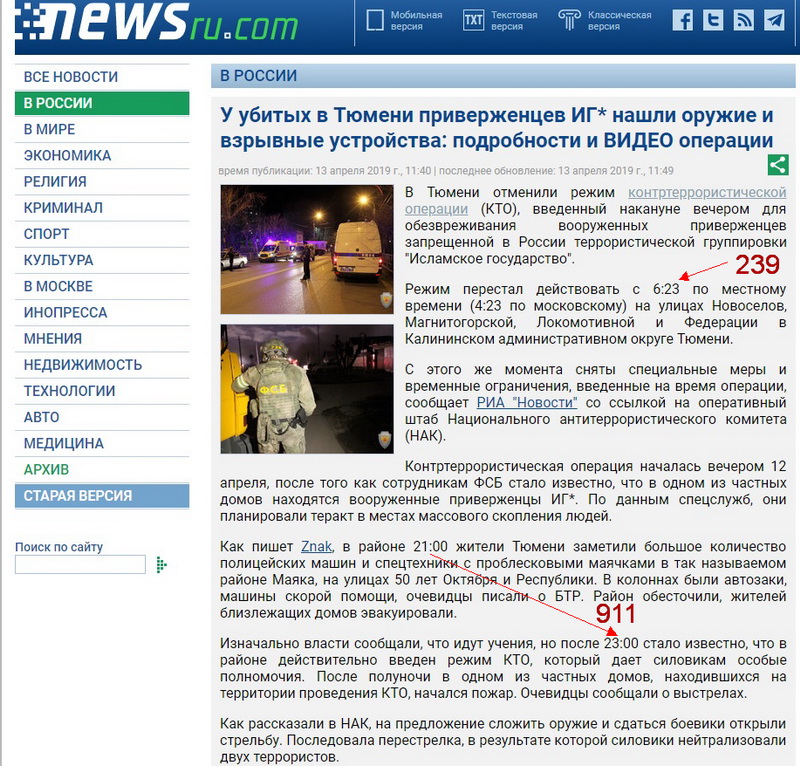Open В МИРЕ section
800x766 pixels.
click(x=102, y=129)
